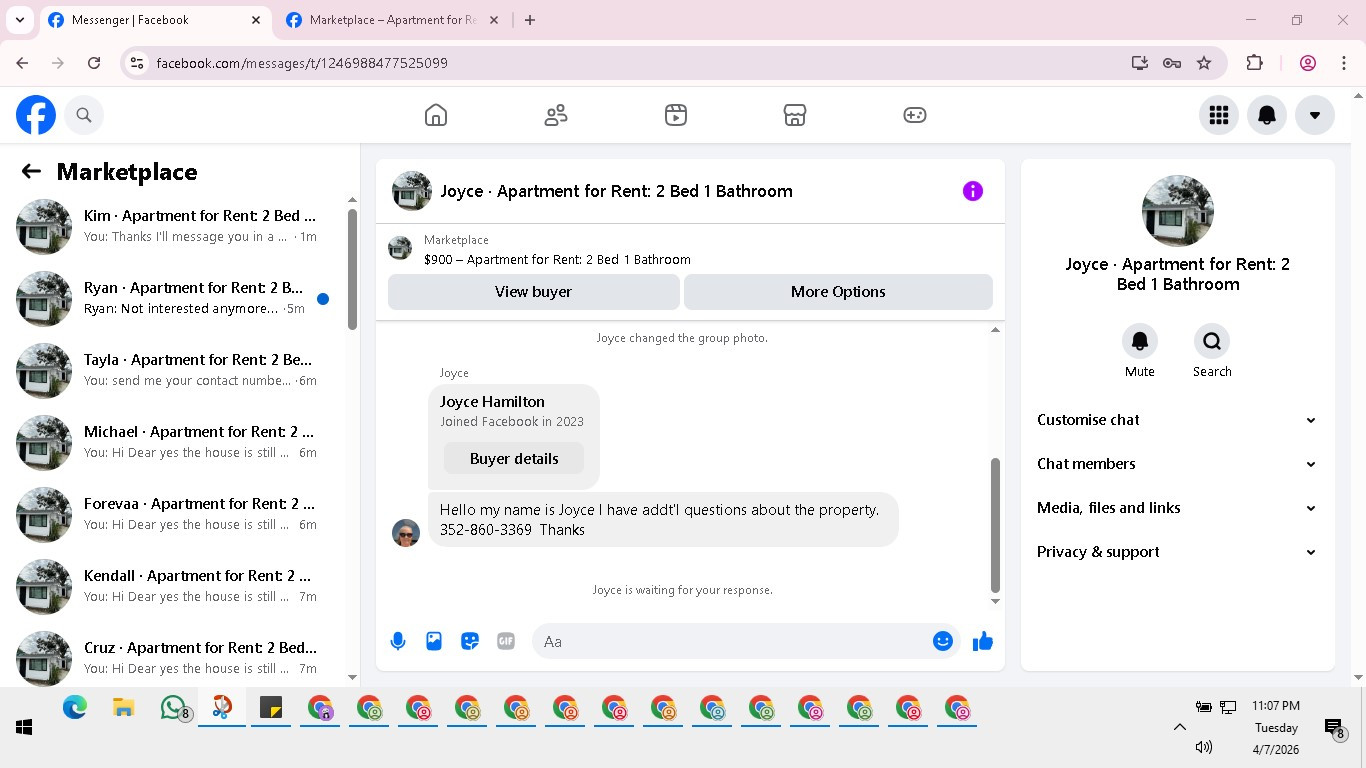
Task: Click the $900 listing thumbnail in banner
Action: (400, 248)
